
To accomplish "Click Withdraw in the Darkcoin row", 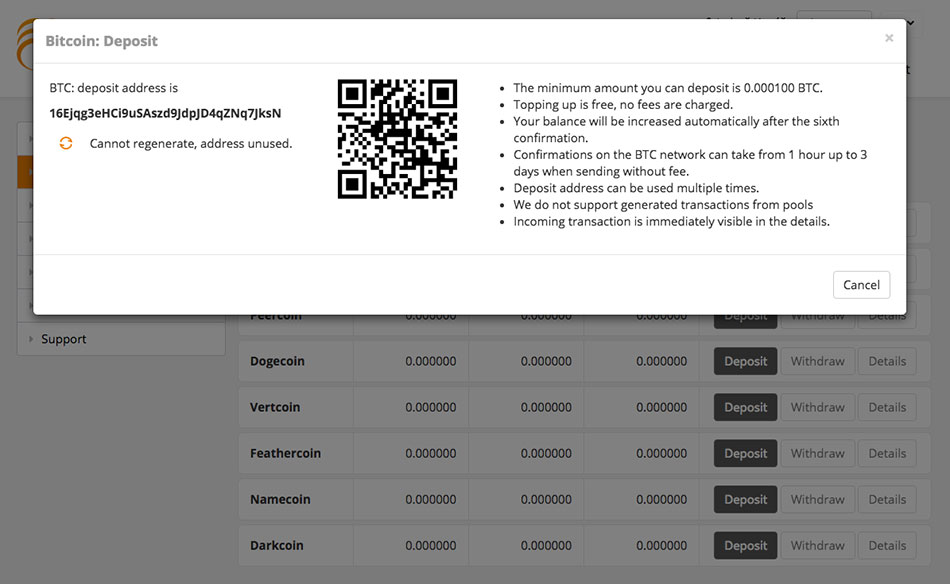I will [817, 545].
